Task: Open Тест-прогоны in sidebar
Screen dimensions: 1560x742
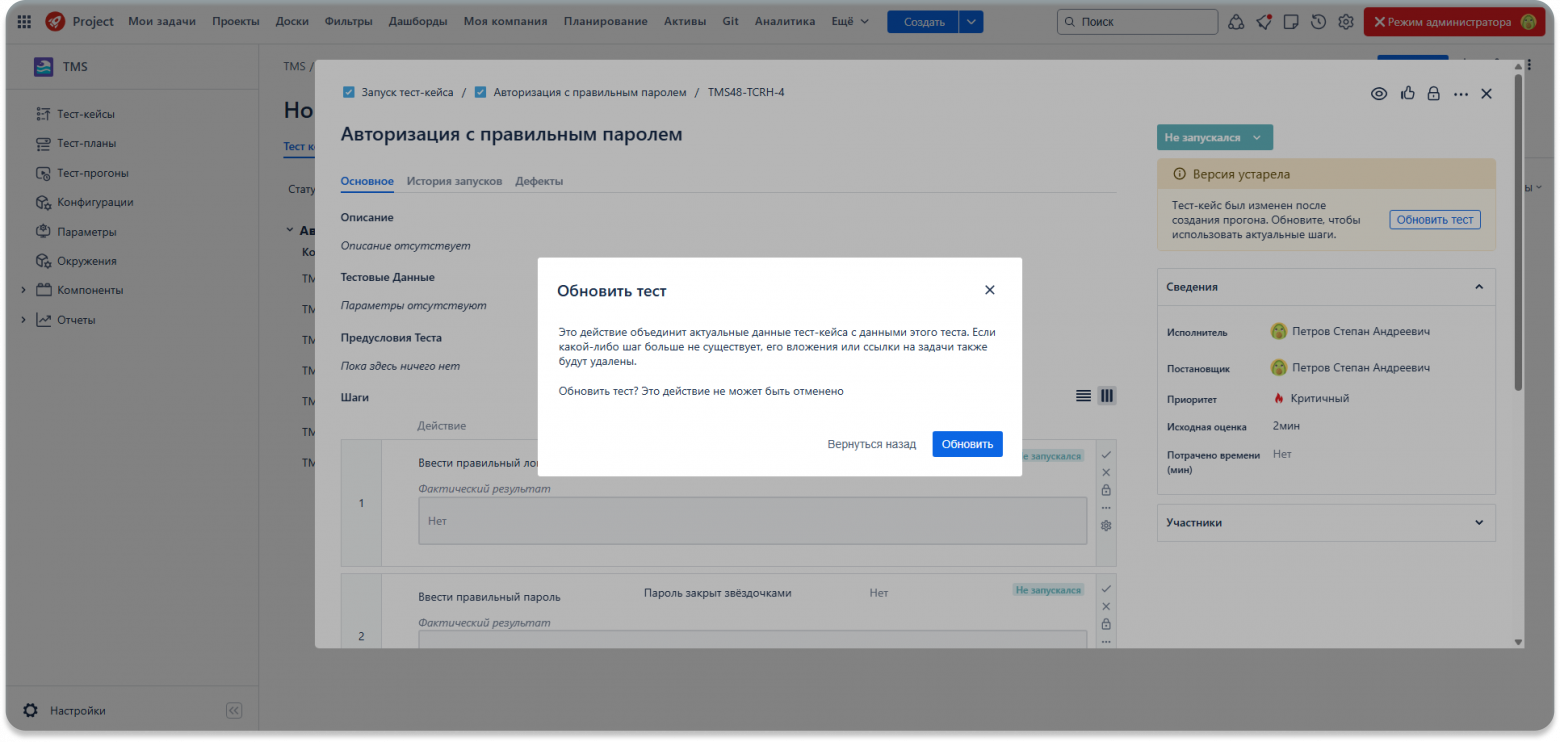Action: coord(92,172)
